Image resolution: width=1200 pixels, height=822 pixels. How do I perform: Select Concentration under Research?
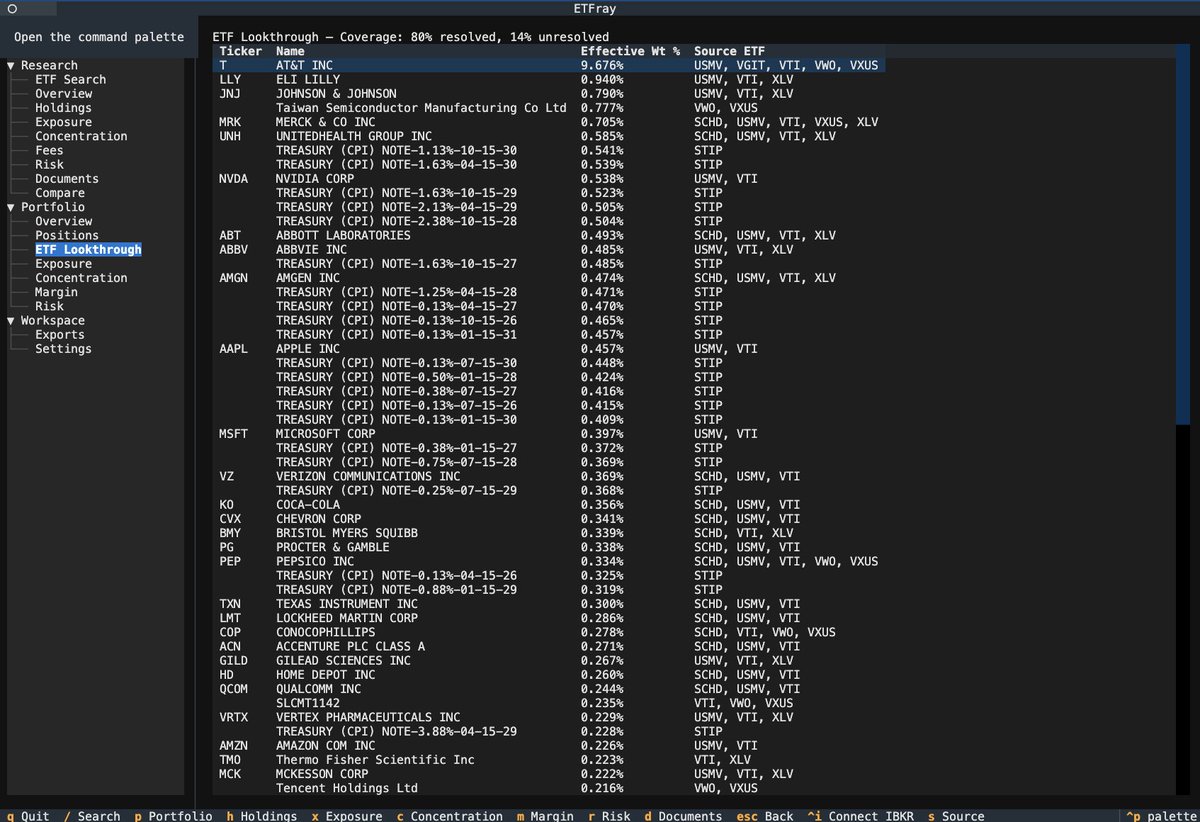click(x=81, y=136)
